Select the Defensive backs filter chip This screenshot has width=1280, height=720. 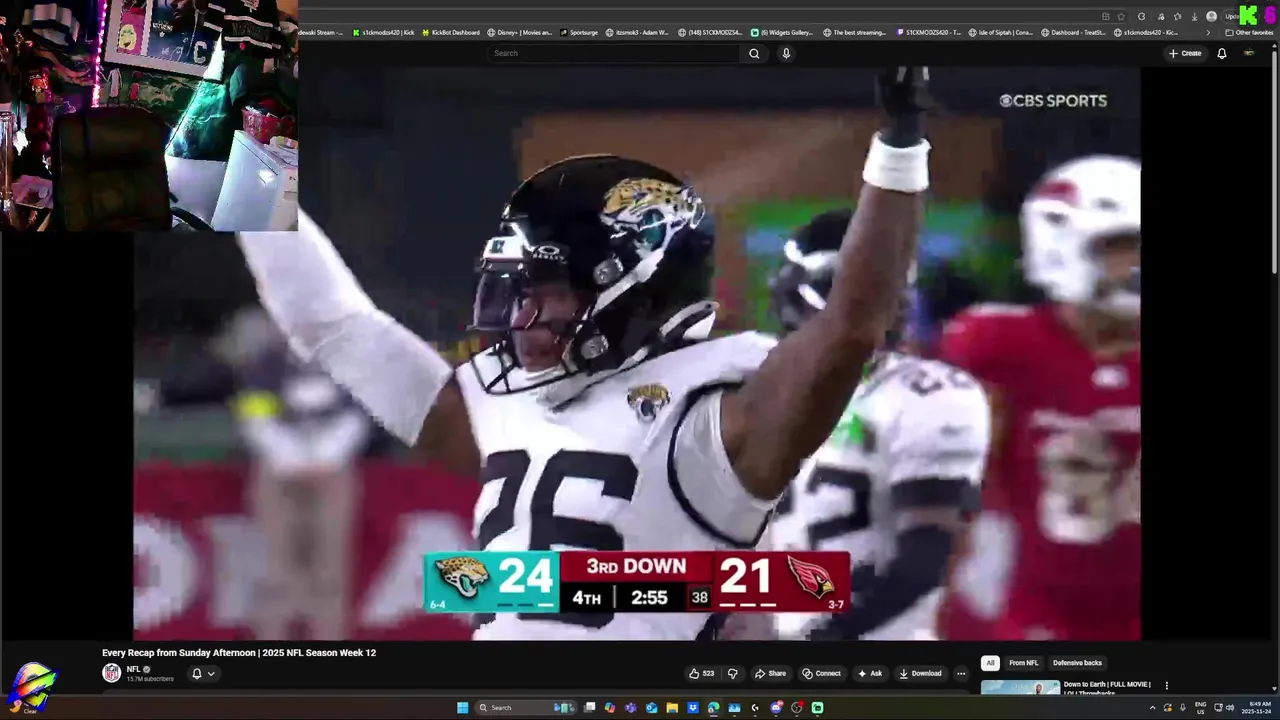point(1077,663)
